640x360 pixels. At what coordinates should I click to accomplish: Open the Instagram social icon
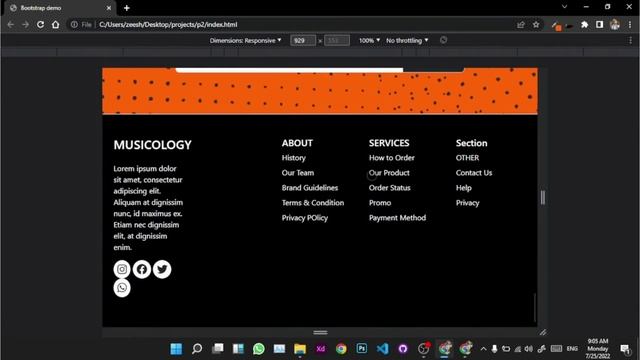(122, 269)
